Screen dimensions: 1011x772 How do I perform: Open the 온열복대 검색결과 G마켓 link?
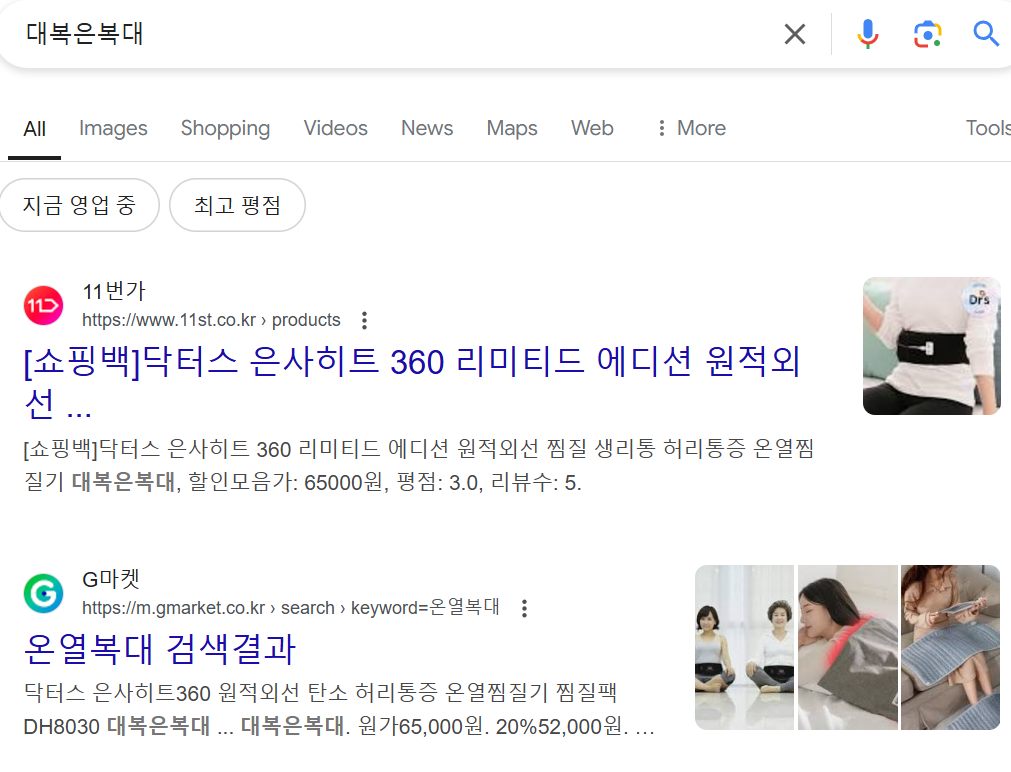(159, 650)
